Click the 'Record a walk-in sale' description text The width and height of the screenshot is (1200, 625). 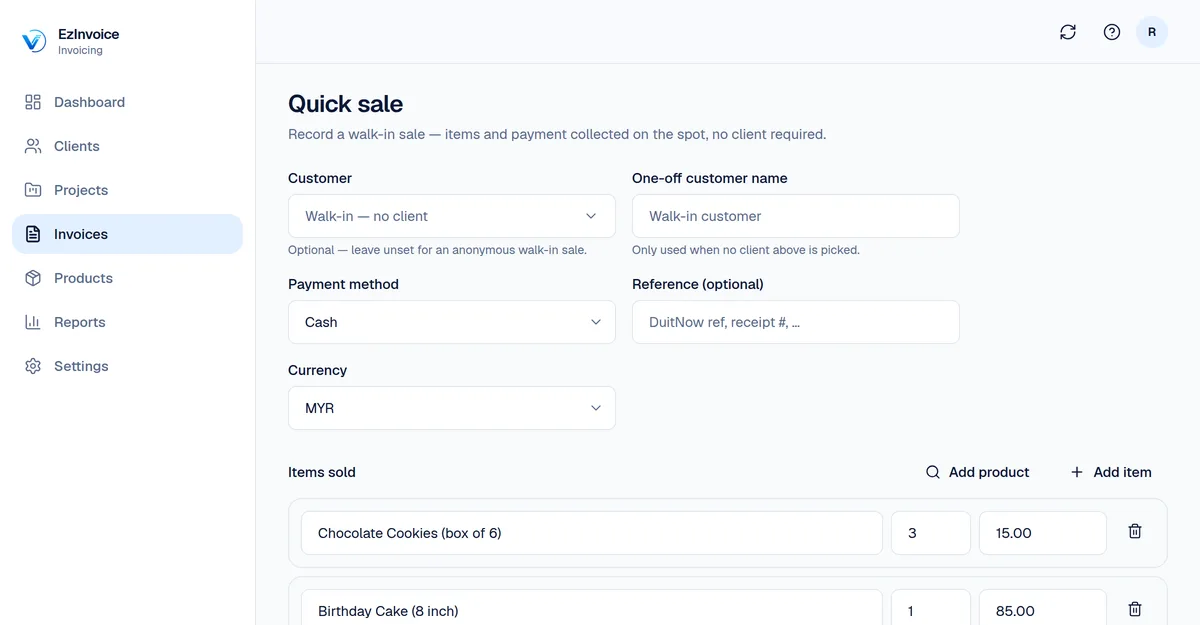[557, 134]
